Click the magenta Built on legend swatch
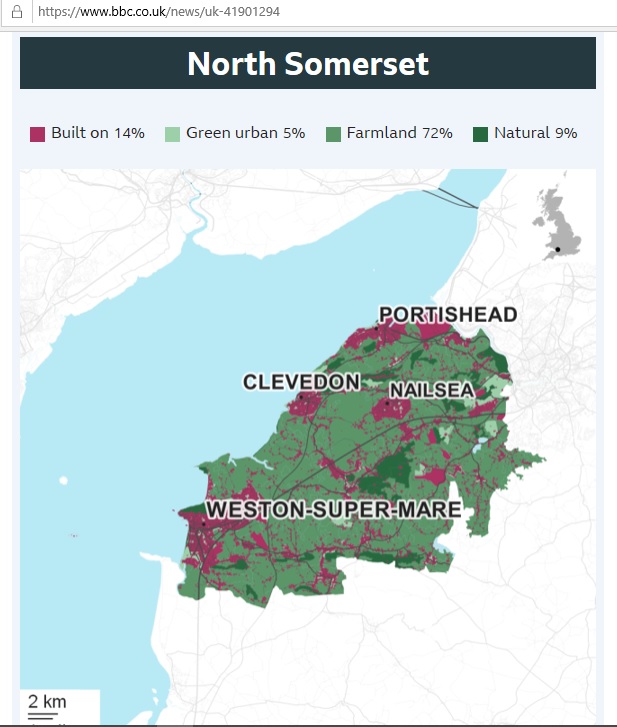 [x=38, y=134]
